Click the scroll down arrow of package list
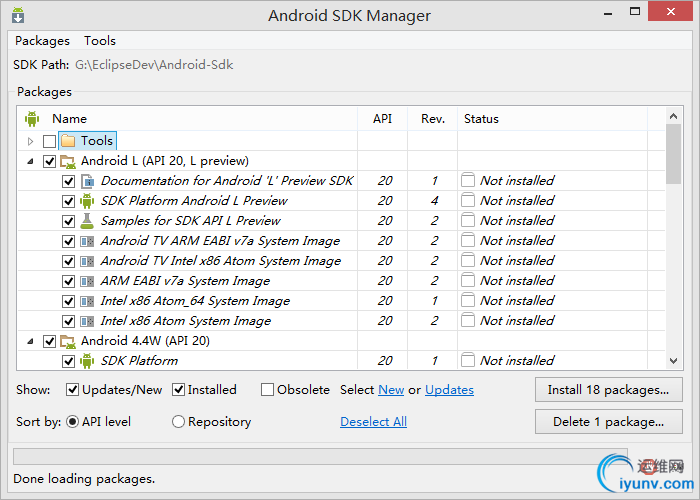This screenshot has width=700, height=500. [x=673, y=360]
